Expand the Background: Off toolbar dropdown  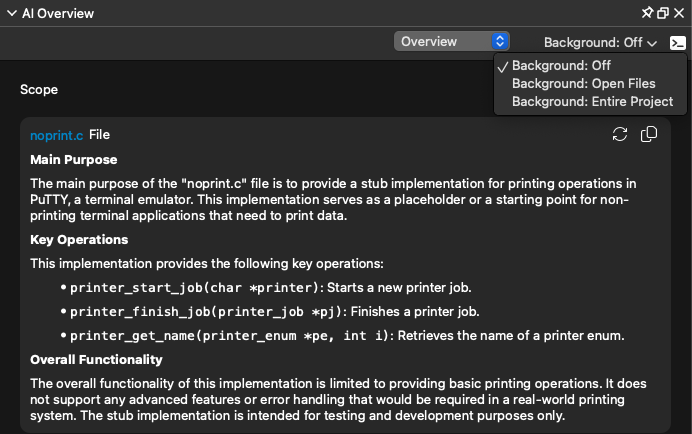point(600,42)
